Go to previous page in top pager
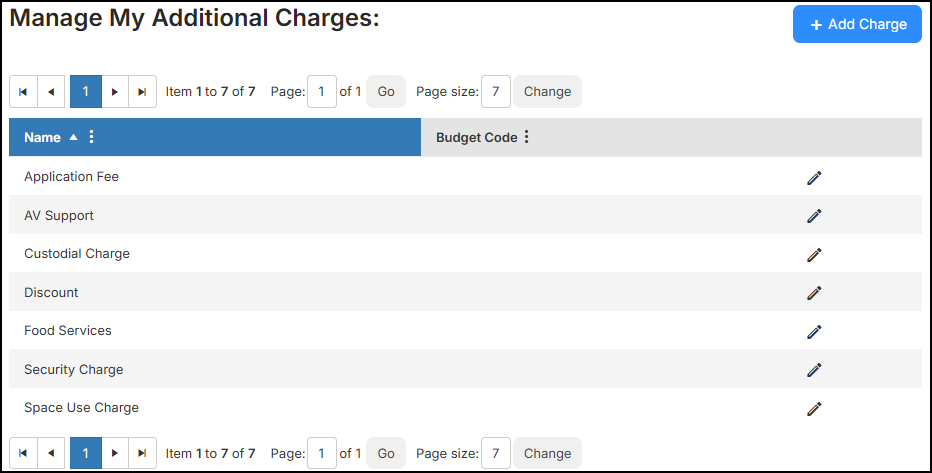Screen dimensions: 932x473 click(x=51, y=92)
